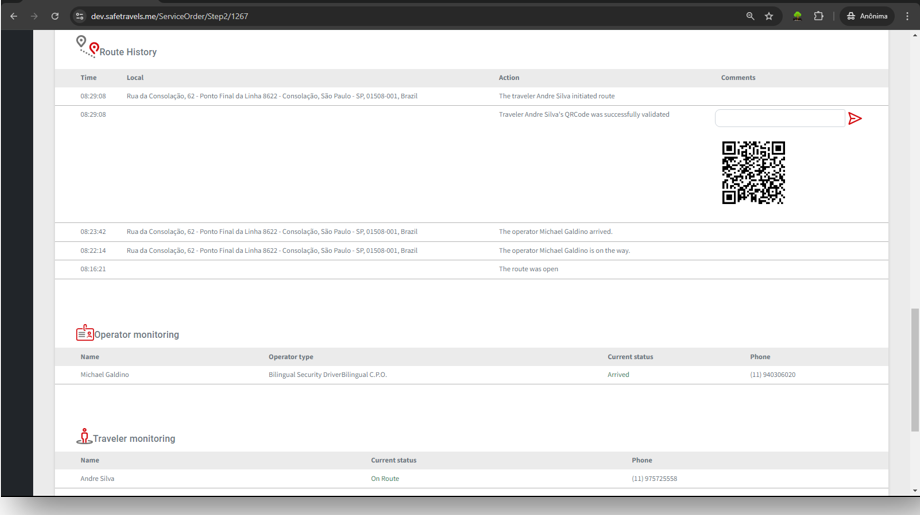This screenshot has height=515, width=920.
Task: Select operator name Michael Galdino
Action: (105, 375)
